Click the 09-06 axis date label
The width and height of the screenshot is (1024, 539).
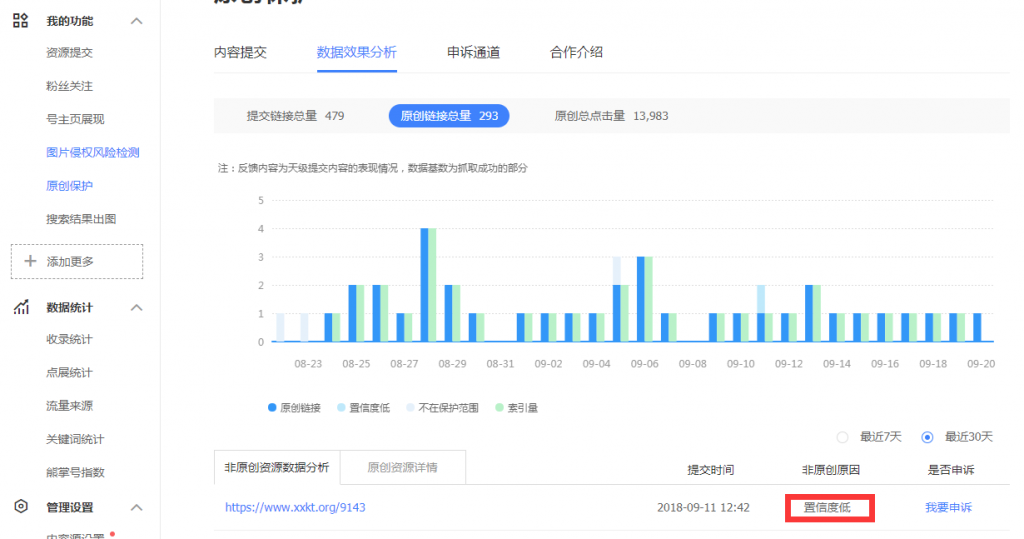(644, 364)
